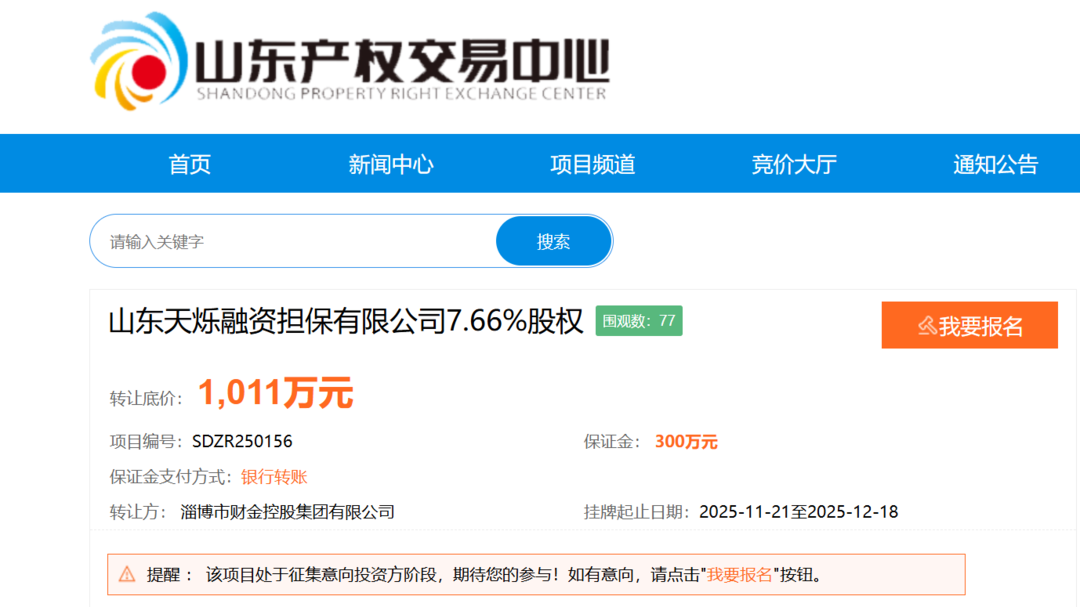The height and width of the screenshot is (607, 1080).
Task: Switch to 项目频道 in the navigation bar
Action: (593, 164)
